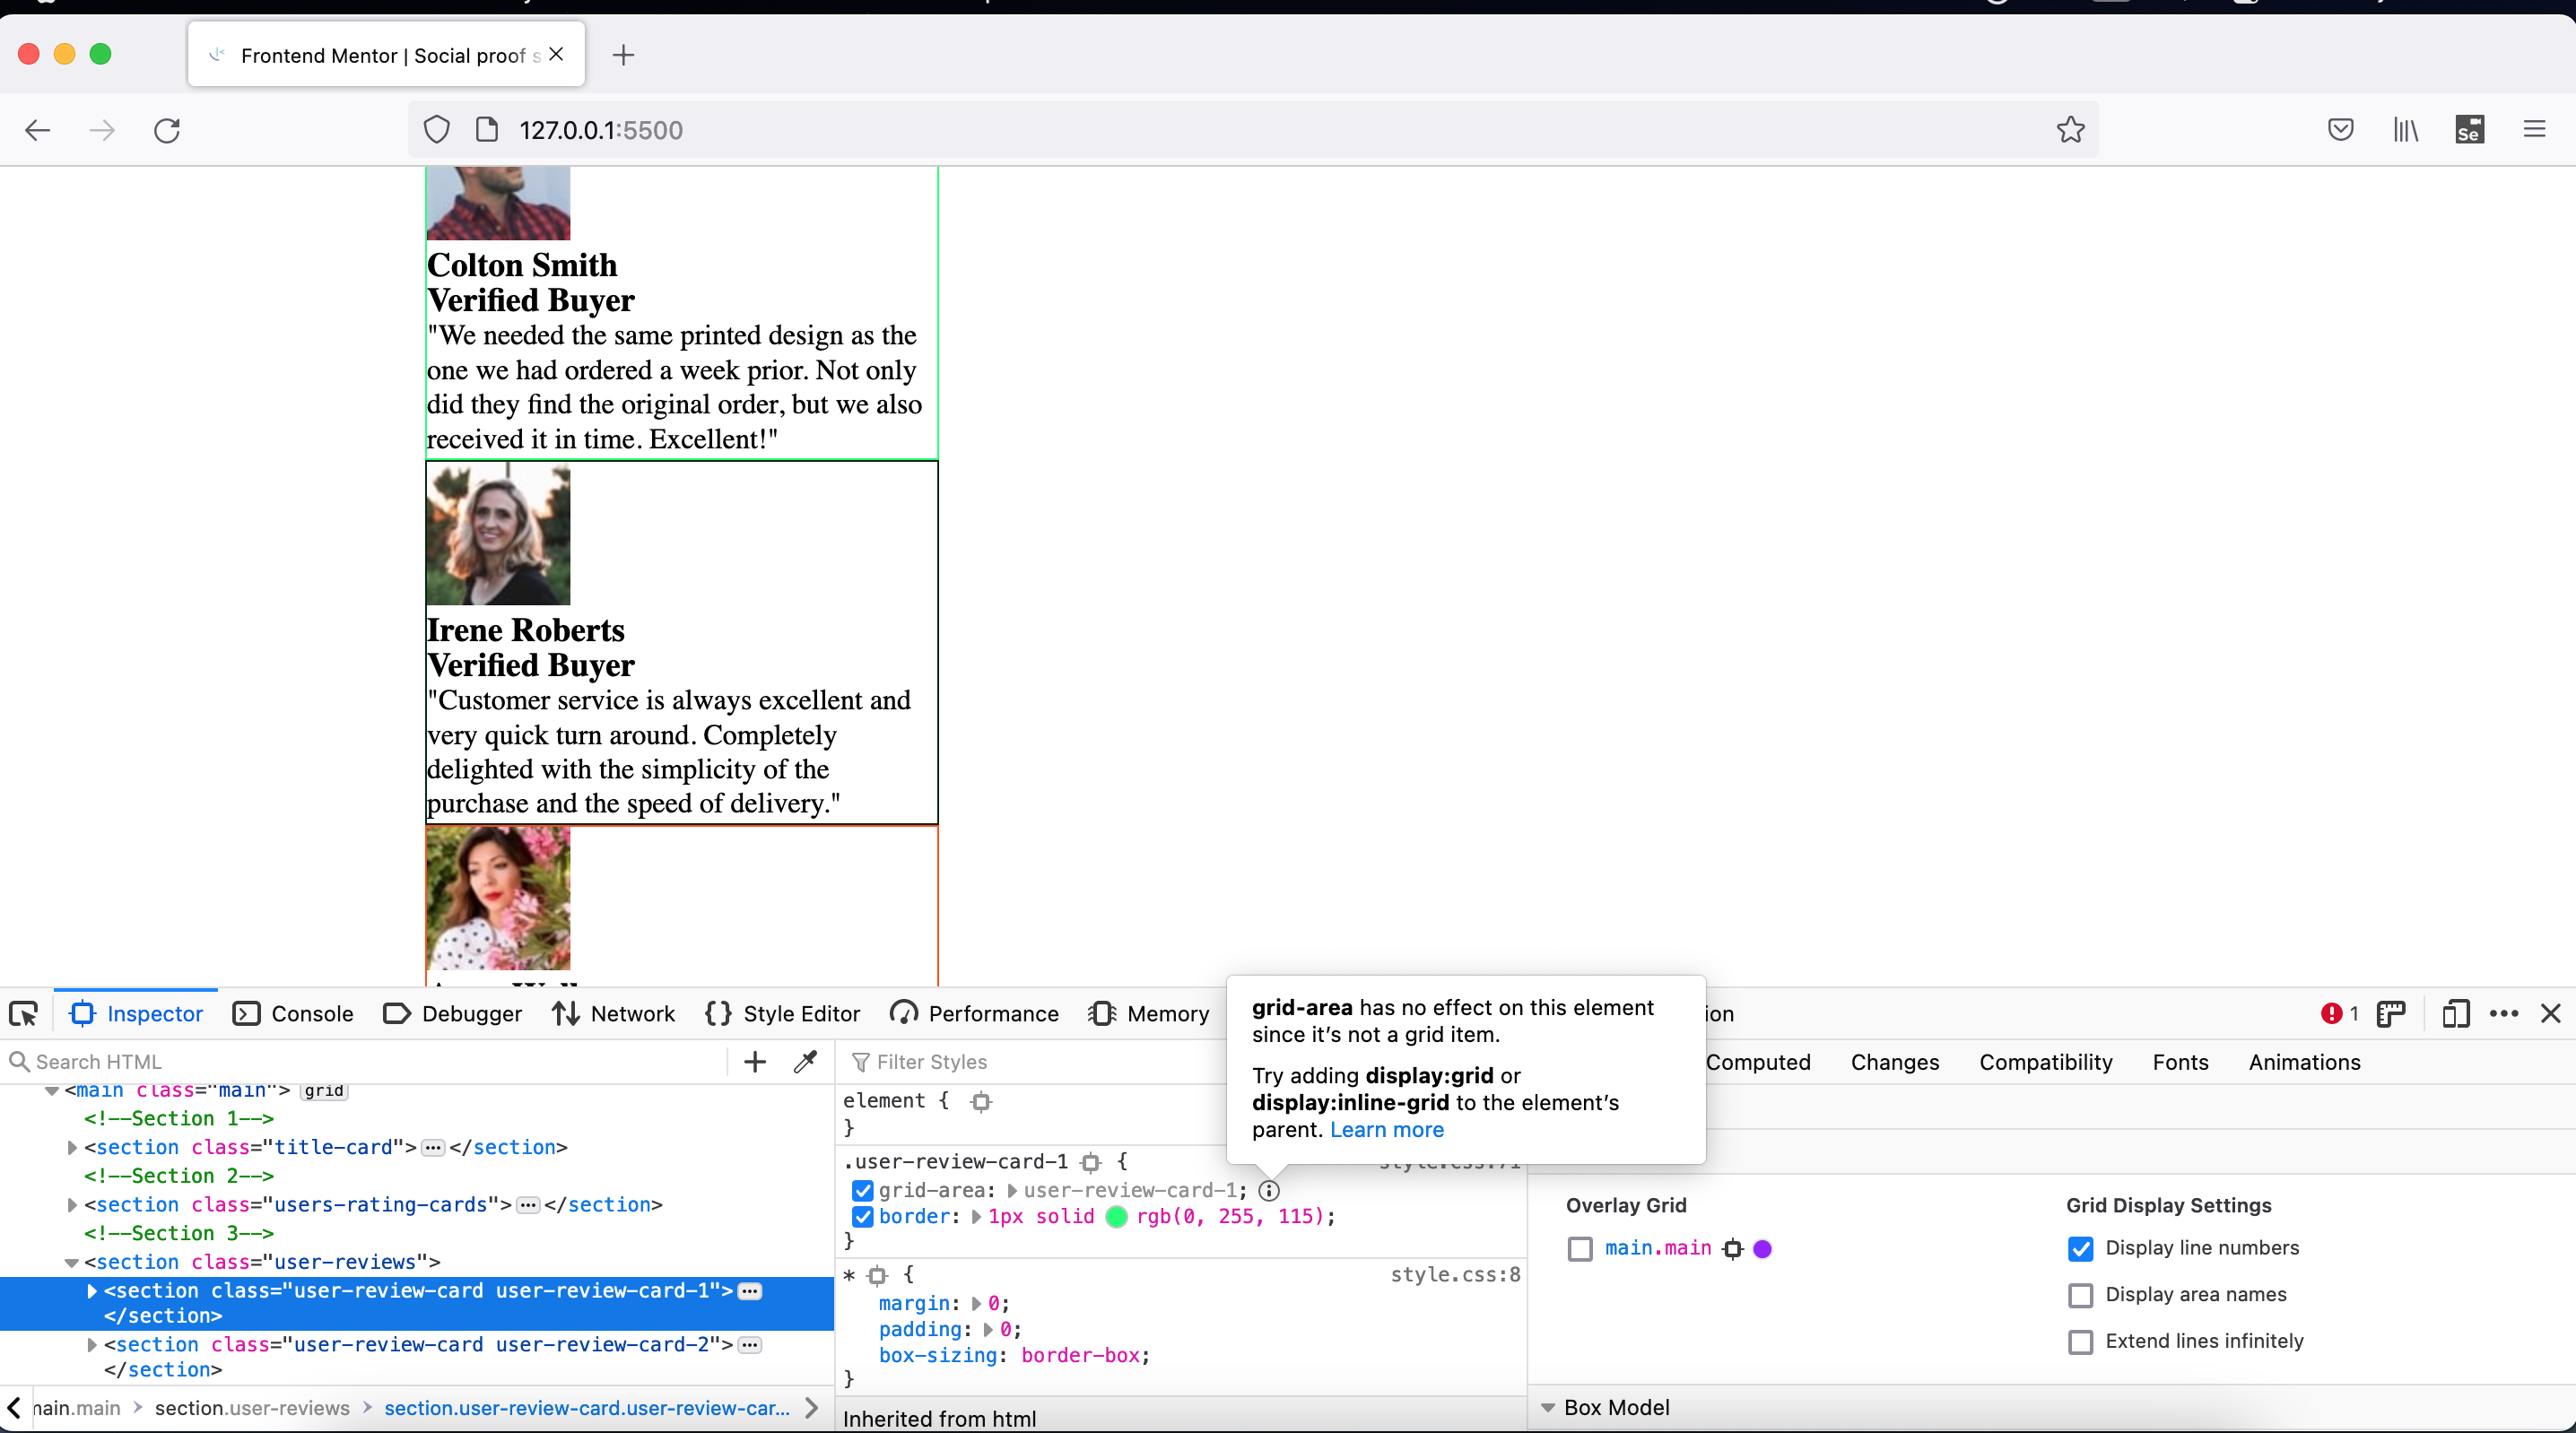The image size is (2576, 1433).
Task: Click the responsive design mode icon
Action: click(2452, 1013)
